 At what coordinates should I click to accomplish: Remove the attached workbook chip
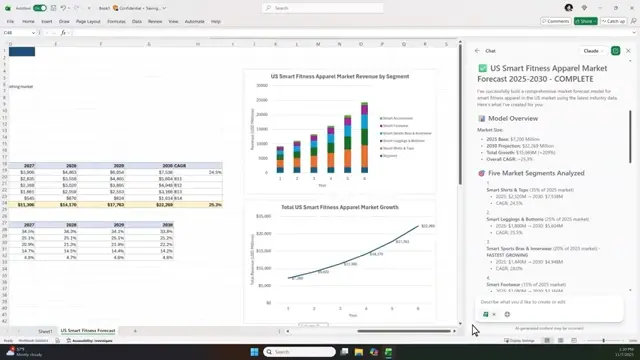pos(494,314)
